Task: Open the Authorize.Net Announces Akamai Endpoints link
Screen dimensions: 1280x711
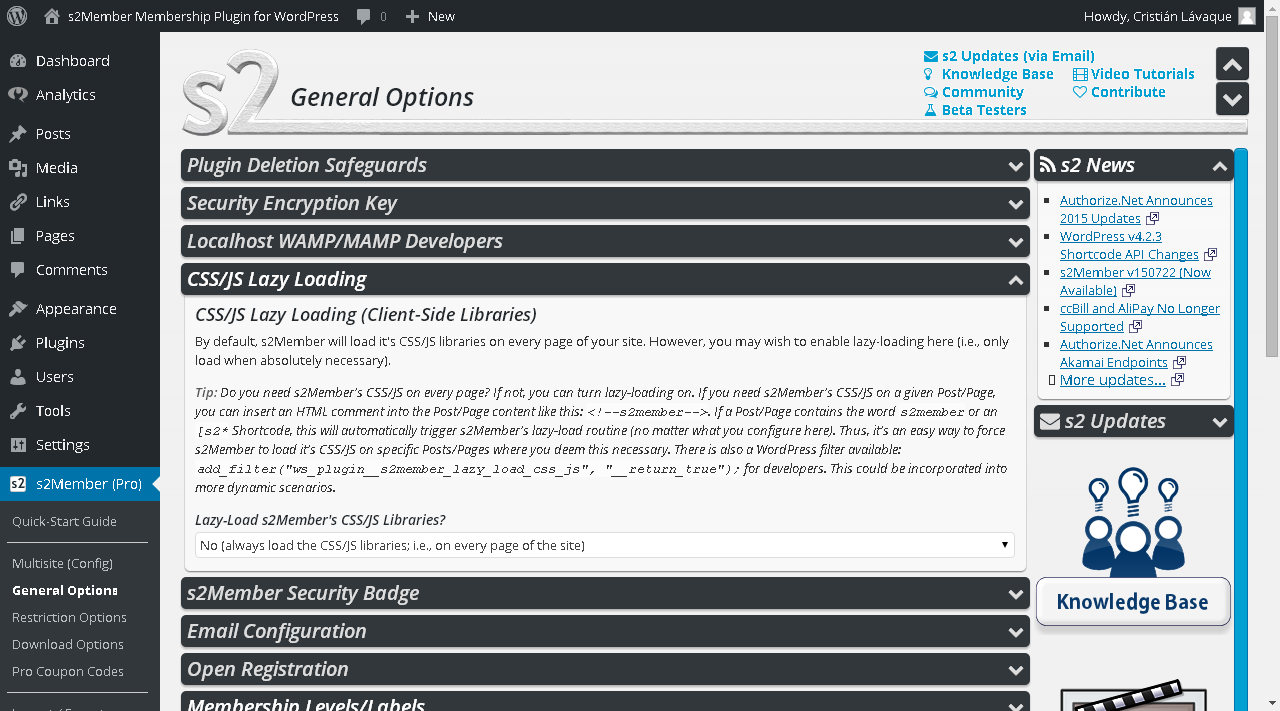Action: [x=1136, y=354]
